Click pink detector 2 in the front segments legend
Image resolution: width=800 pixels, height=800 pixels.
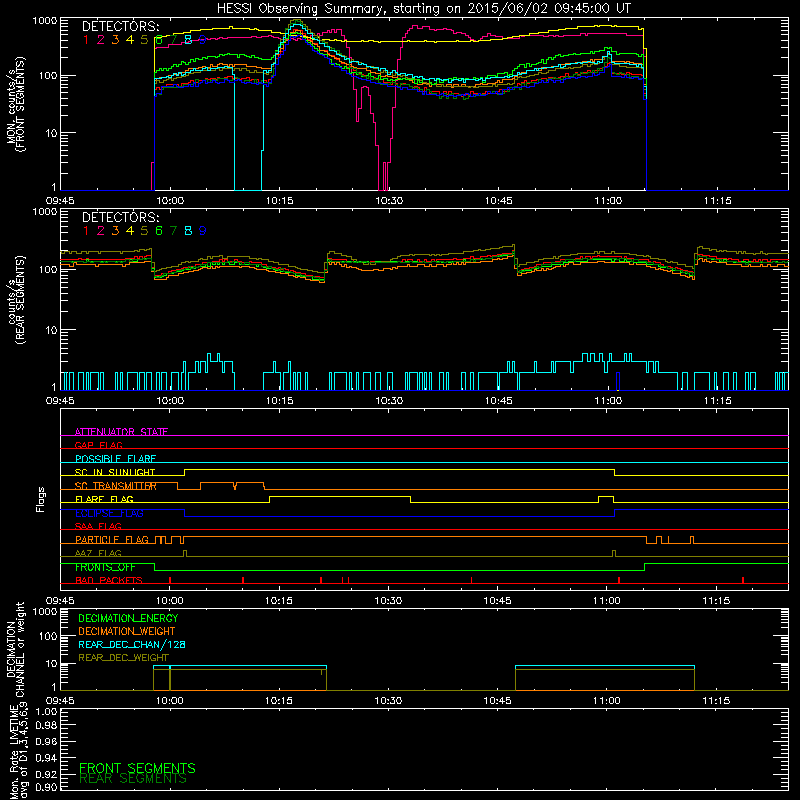pyautogui.click(x=101, y=40)
